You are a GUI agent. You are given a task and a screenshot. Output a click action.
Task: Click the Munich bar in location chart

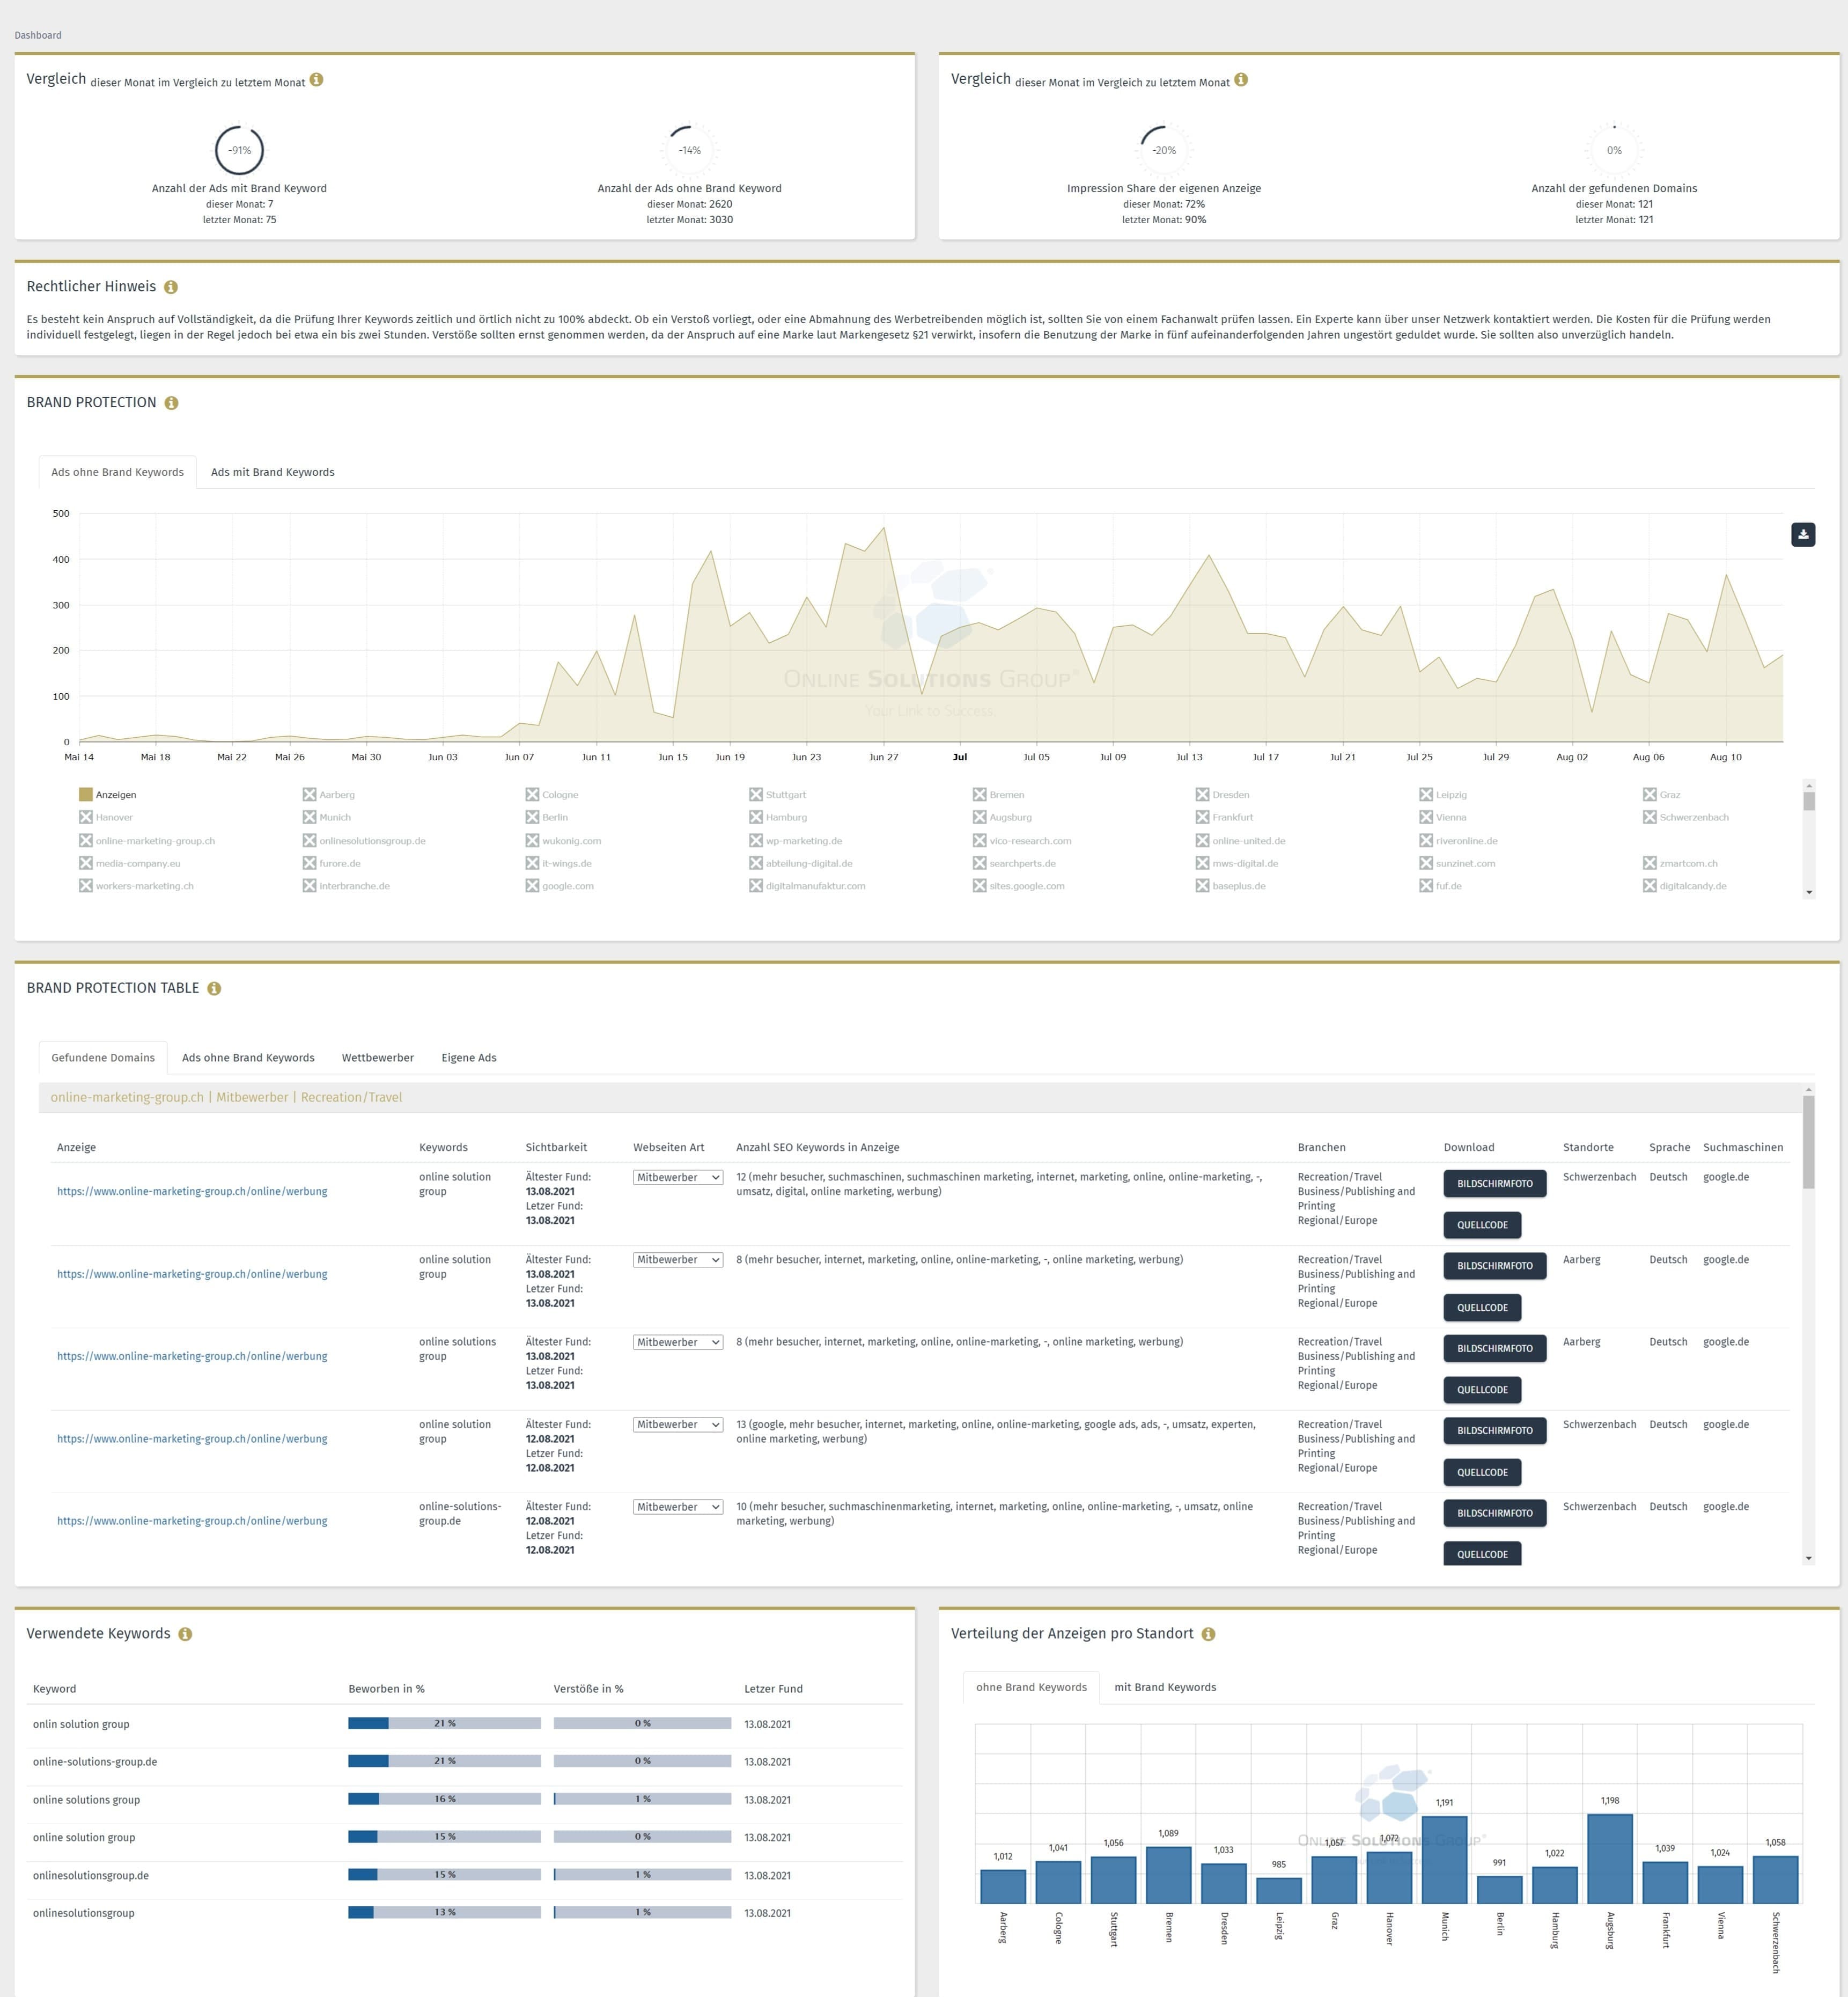click(x=1444, y=1860)
